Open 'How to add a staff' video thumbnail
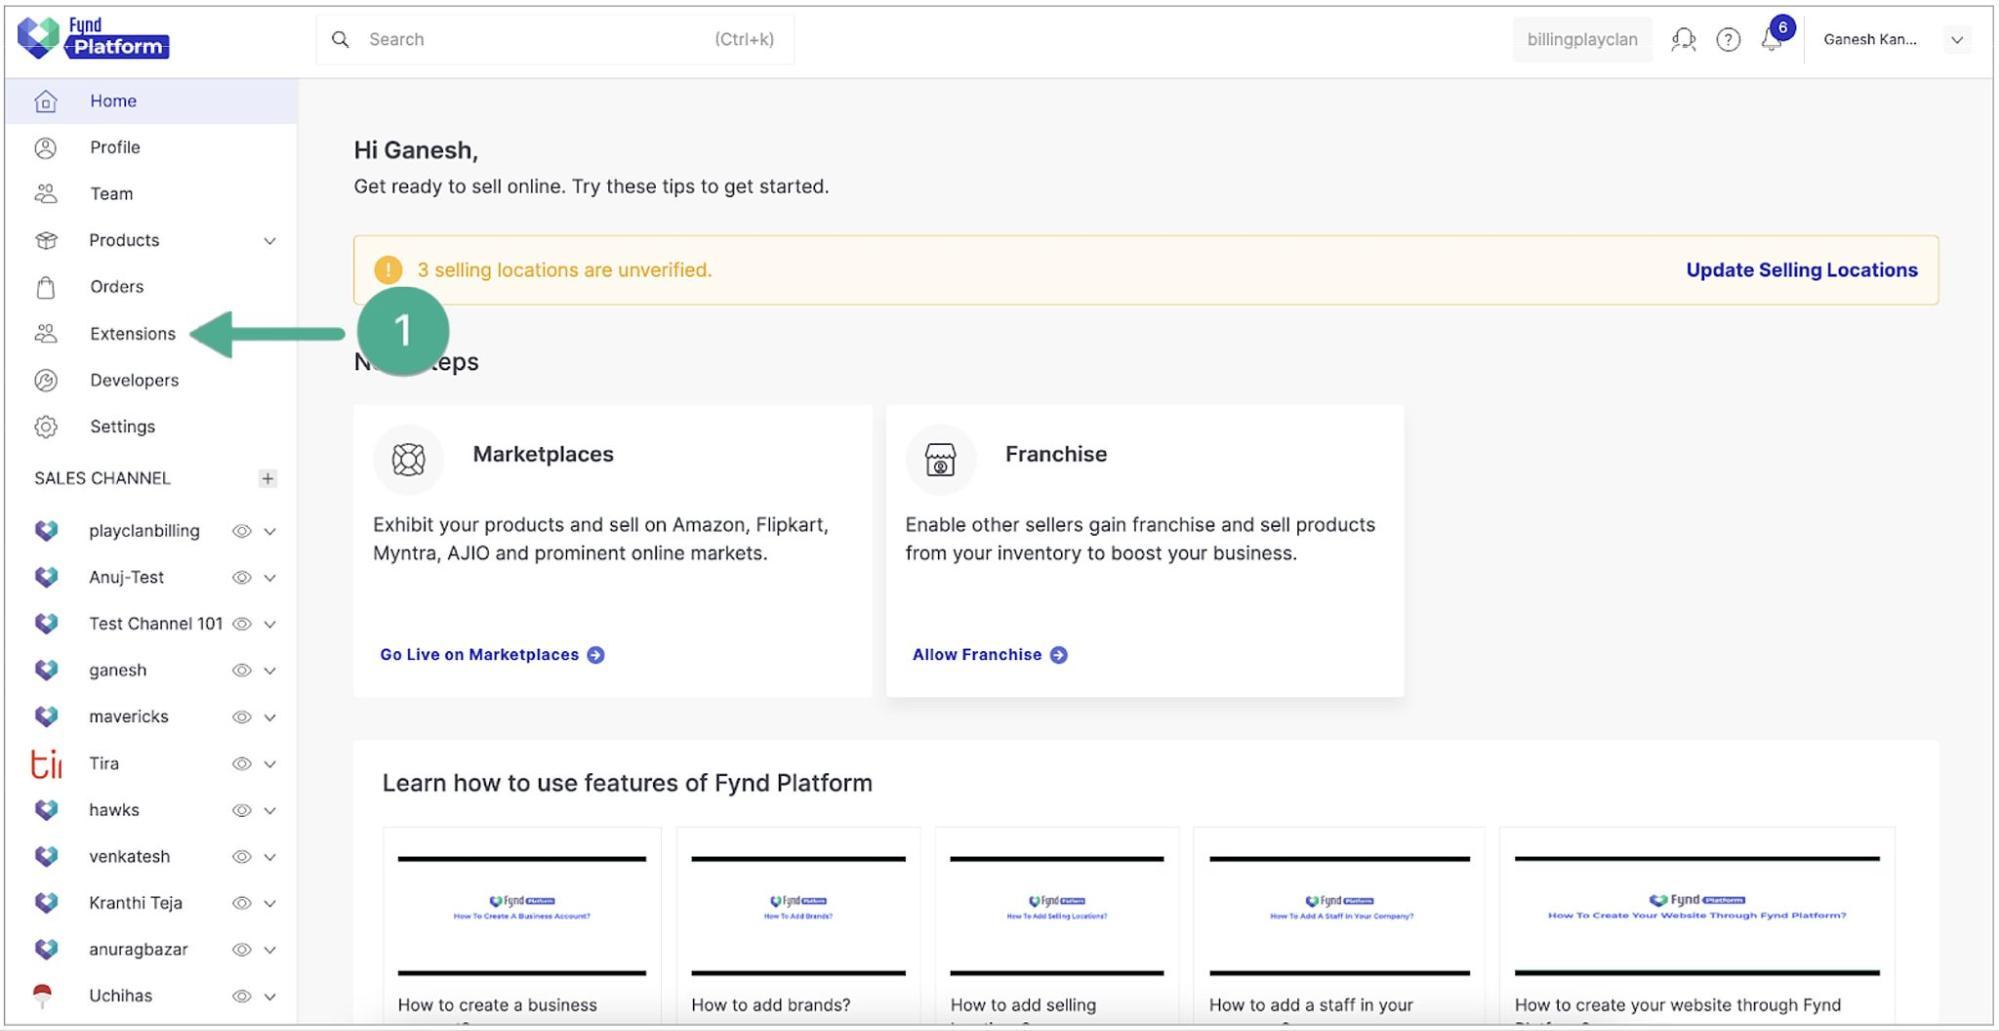The width and height of the screenshot is (1999, 1031). 1339,915
